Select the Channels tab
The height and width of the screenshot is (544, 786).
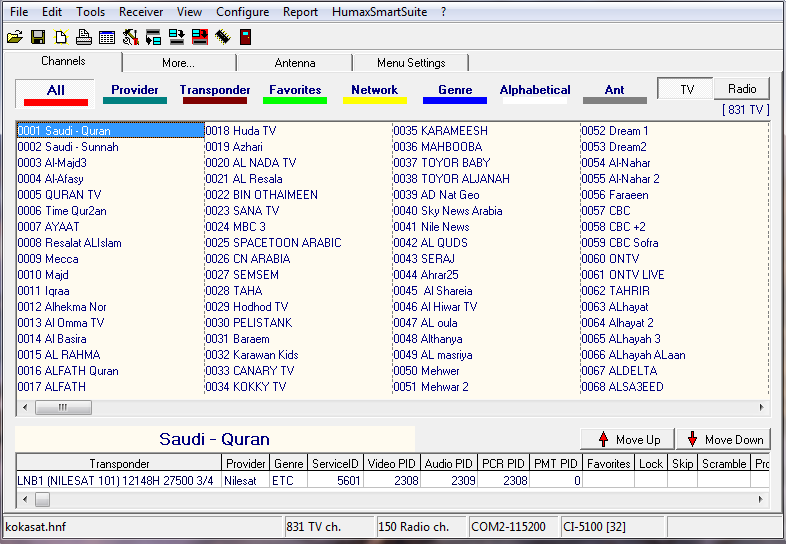(x=63, y=61)
